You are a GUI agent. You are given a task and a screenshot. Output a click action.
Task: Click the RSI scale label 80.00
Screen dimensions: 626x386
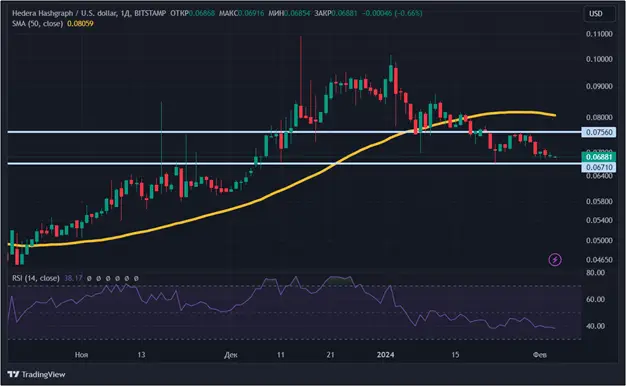point(595,273)
